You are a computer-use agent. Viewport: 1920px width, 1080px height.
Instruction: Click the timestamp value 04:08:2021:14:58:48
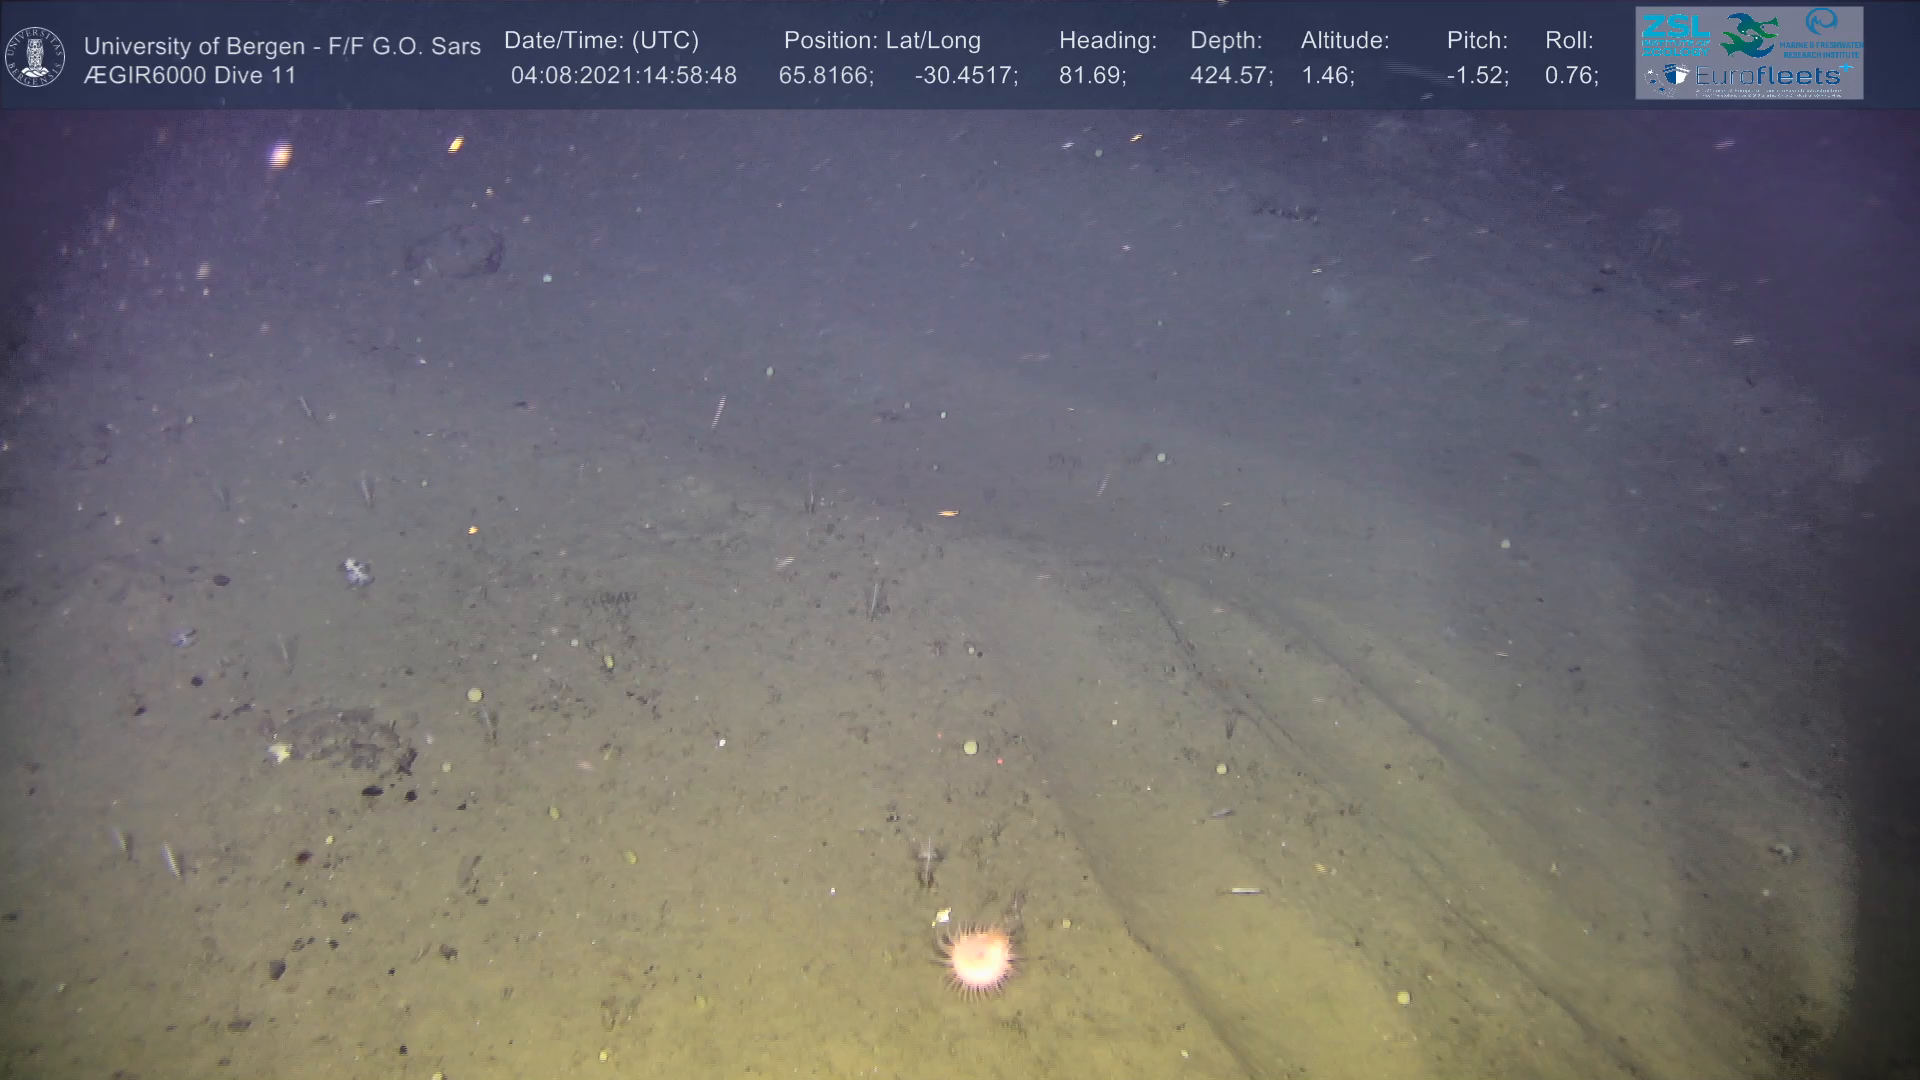click(x=623, y=76)
